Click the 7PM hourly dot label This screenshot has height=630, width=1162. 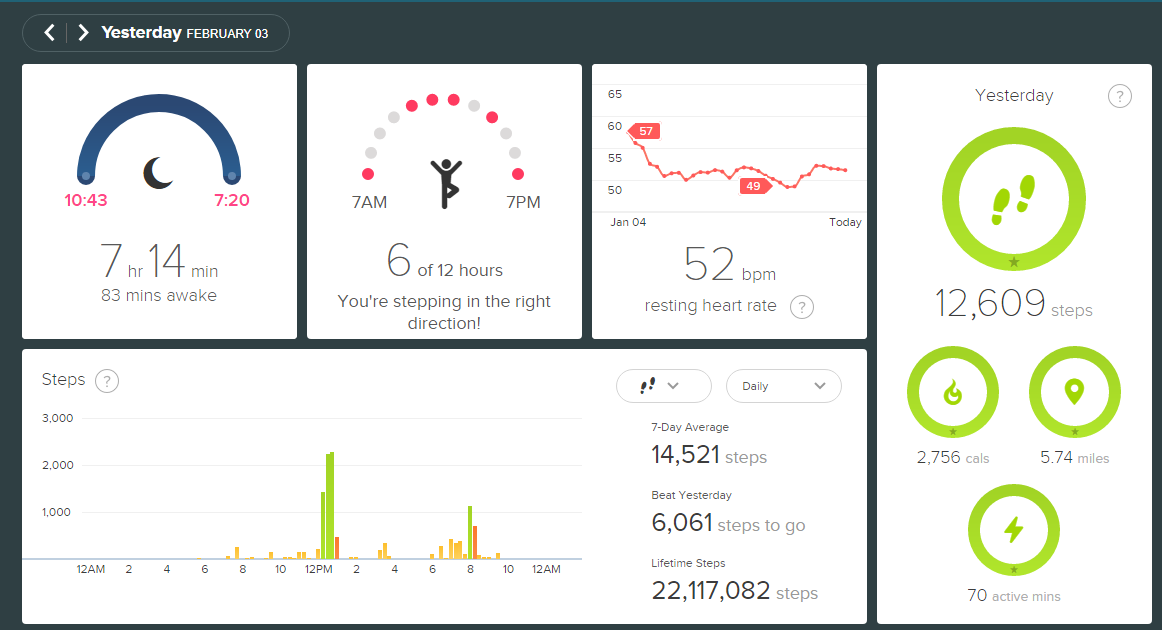523,202
